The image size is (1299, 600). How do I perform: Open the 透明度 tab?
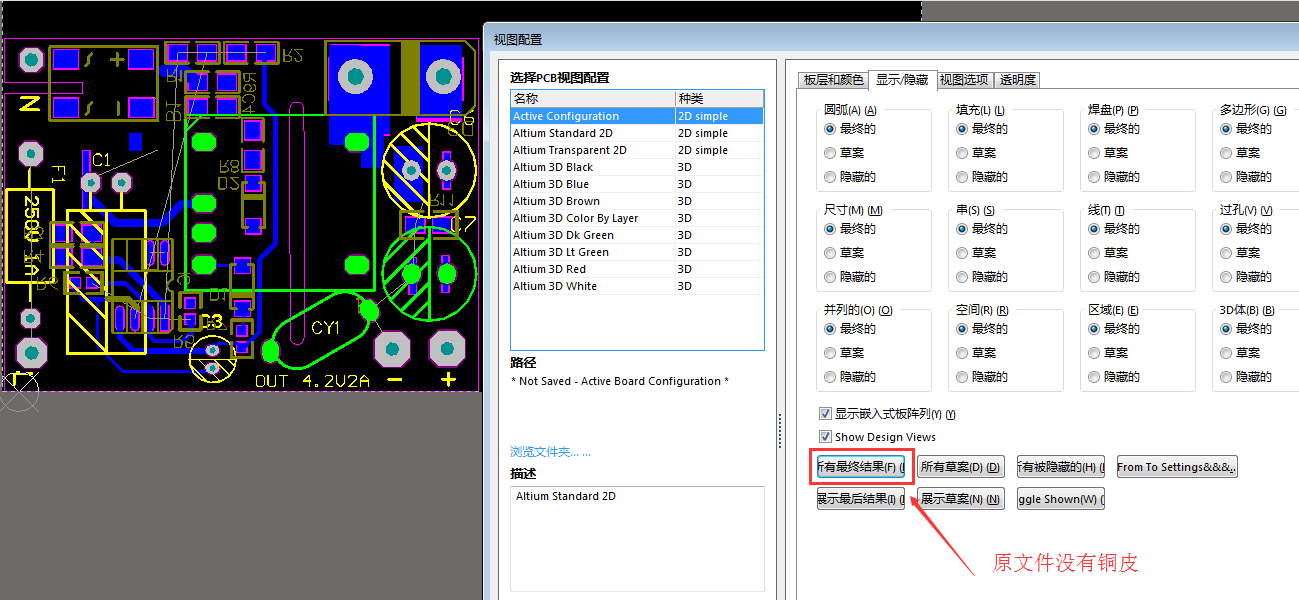[x=1018, y=80]
